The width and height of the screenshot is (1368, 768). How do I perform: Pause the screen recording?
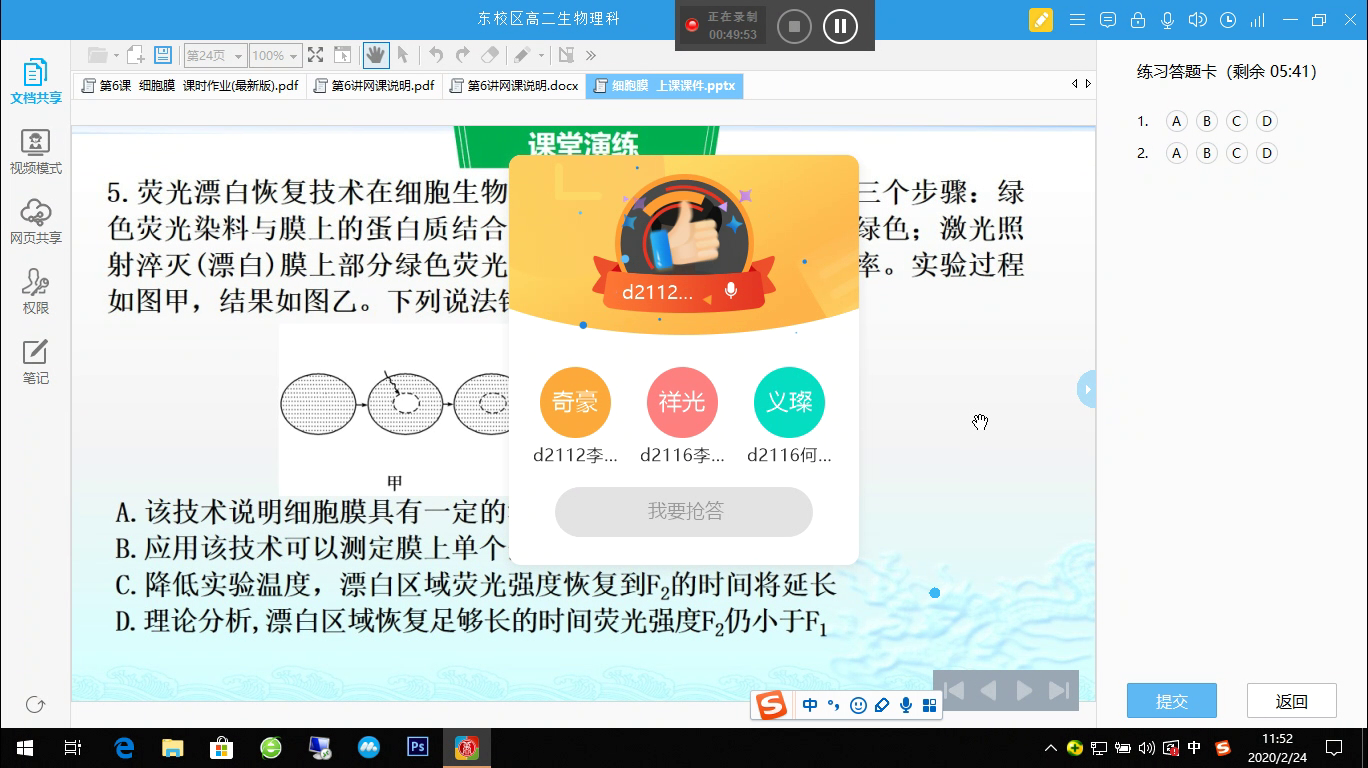click(x=840, y=26)
